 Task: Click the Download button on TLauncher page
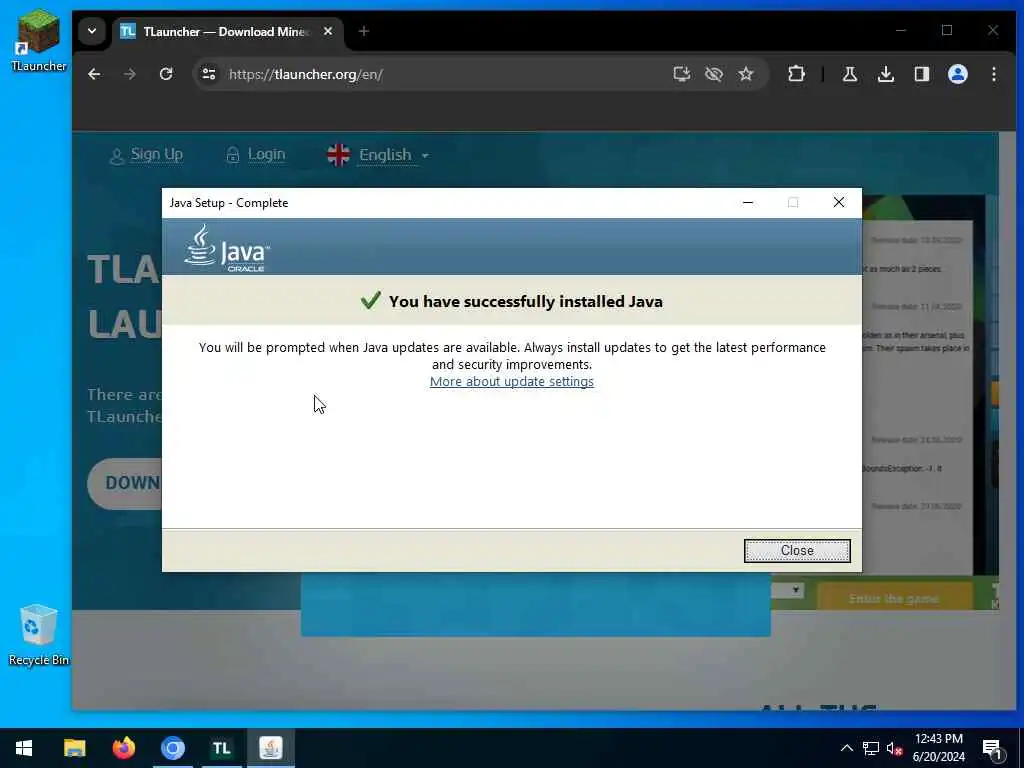[x=125, y=483]
